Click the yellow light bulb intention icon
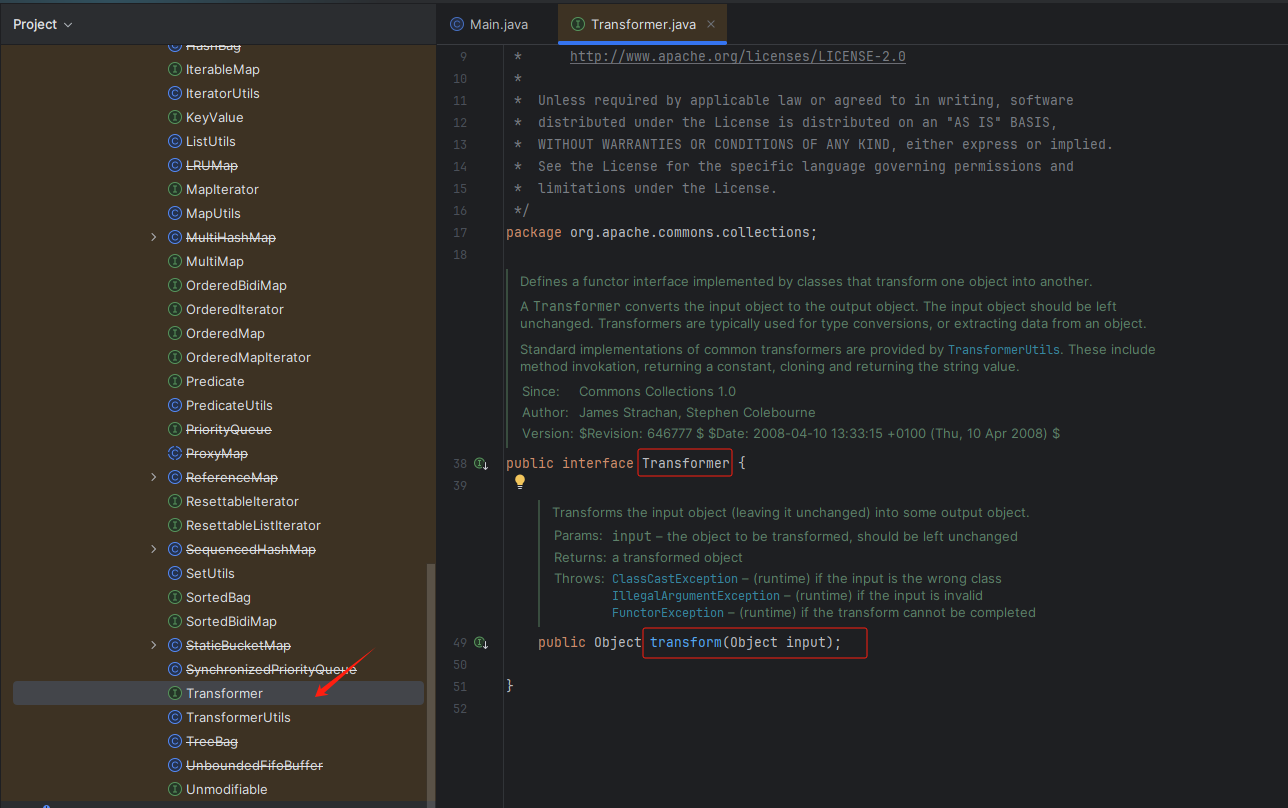 (520, 481)
